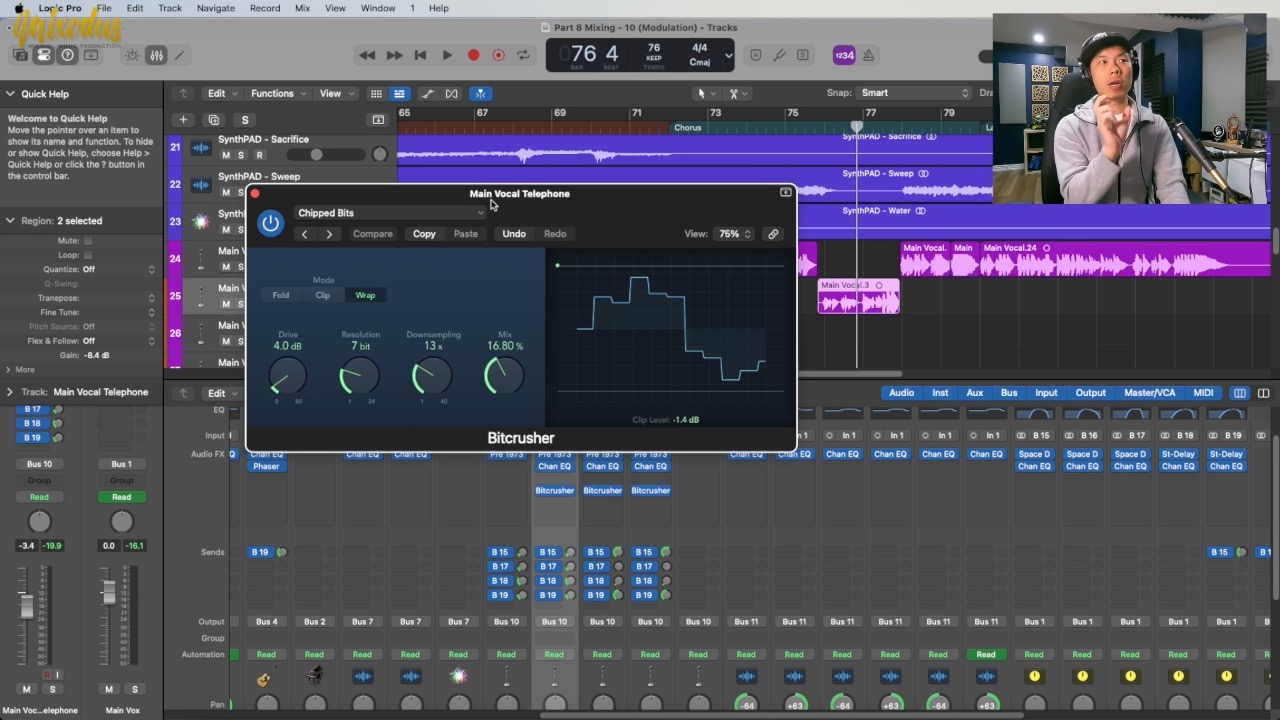The image size is (1280, 720).
Task: Open the Navigate menu
Action: pyautogui.click(x=216, y=8)
